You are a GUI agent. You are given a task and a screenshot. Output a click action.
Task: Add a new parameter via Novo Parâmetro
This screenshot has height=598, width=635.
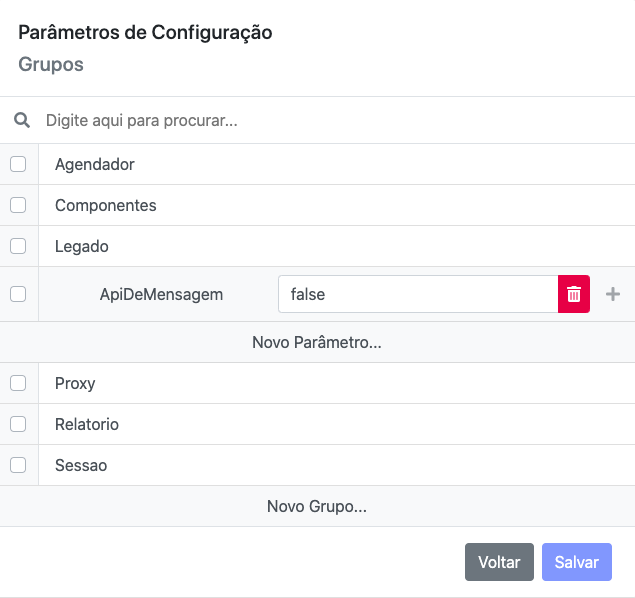(317, 342)
